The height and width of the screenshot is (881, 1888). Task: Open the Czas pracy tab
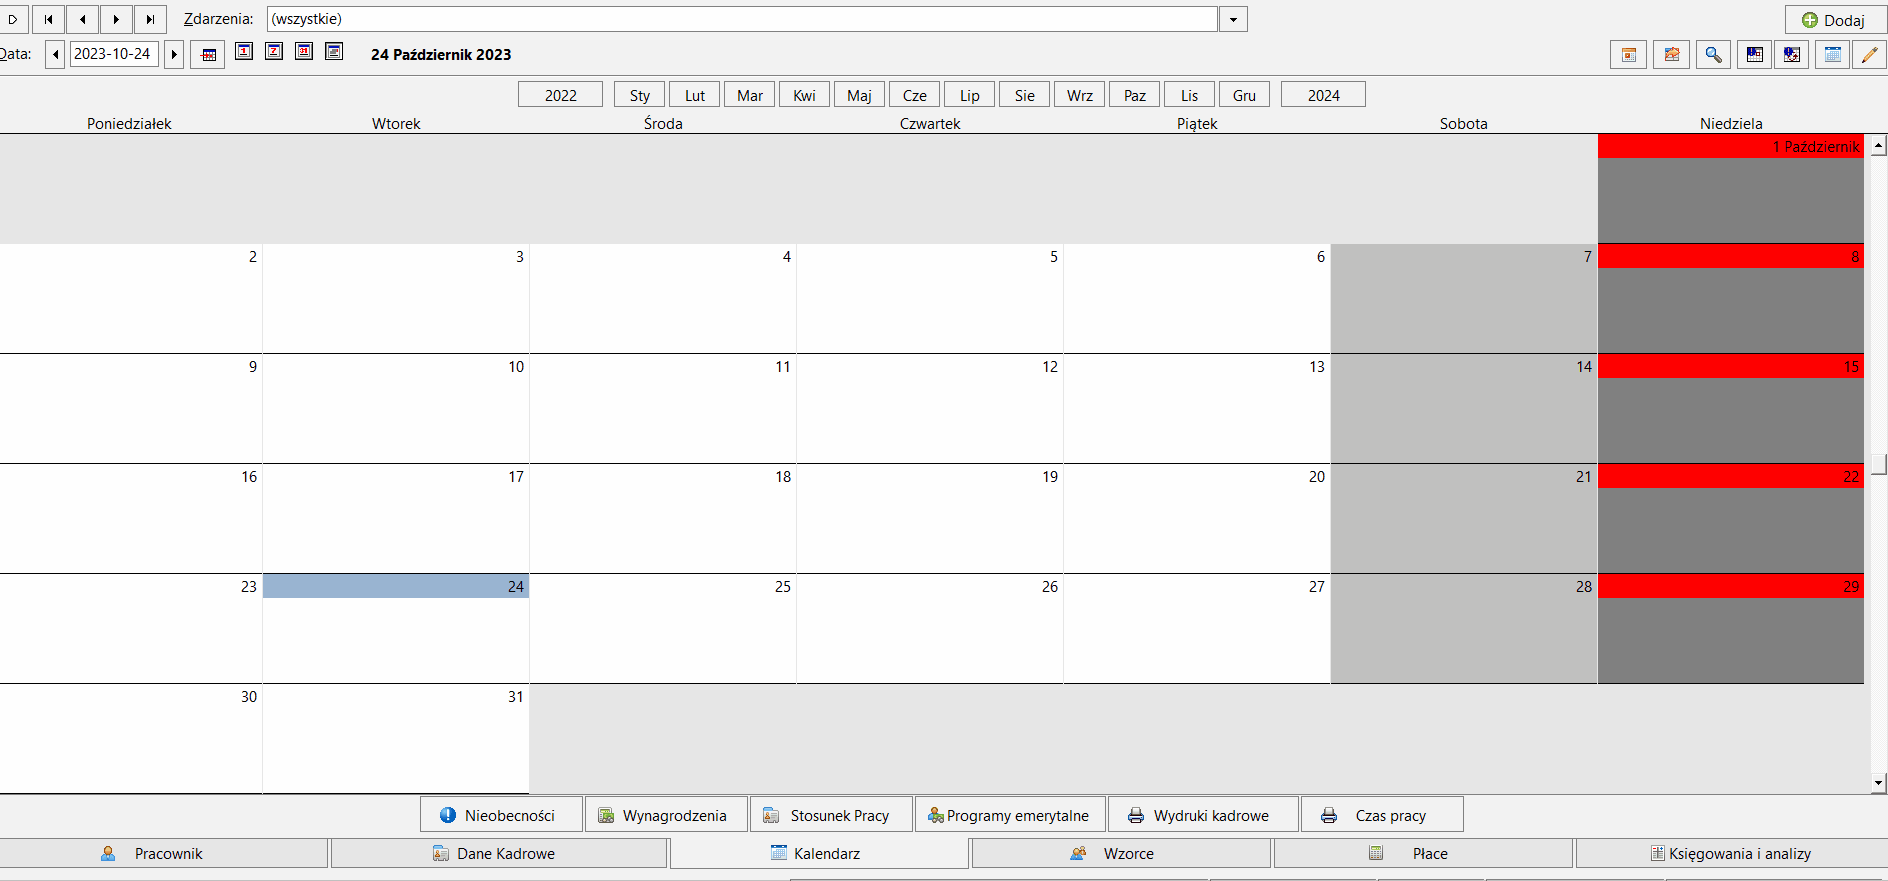(x=1382, y=815)
